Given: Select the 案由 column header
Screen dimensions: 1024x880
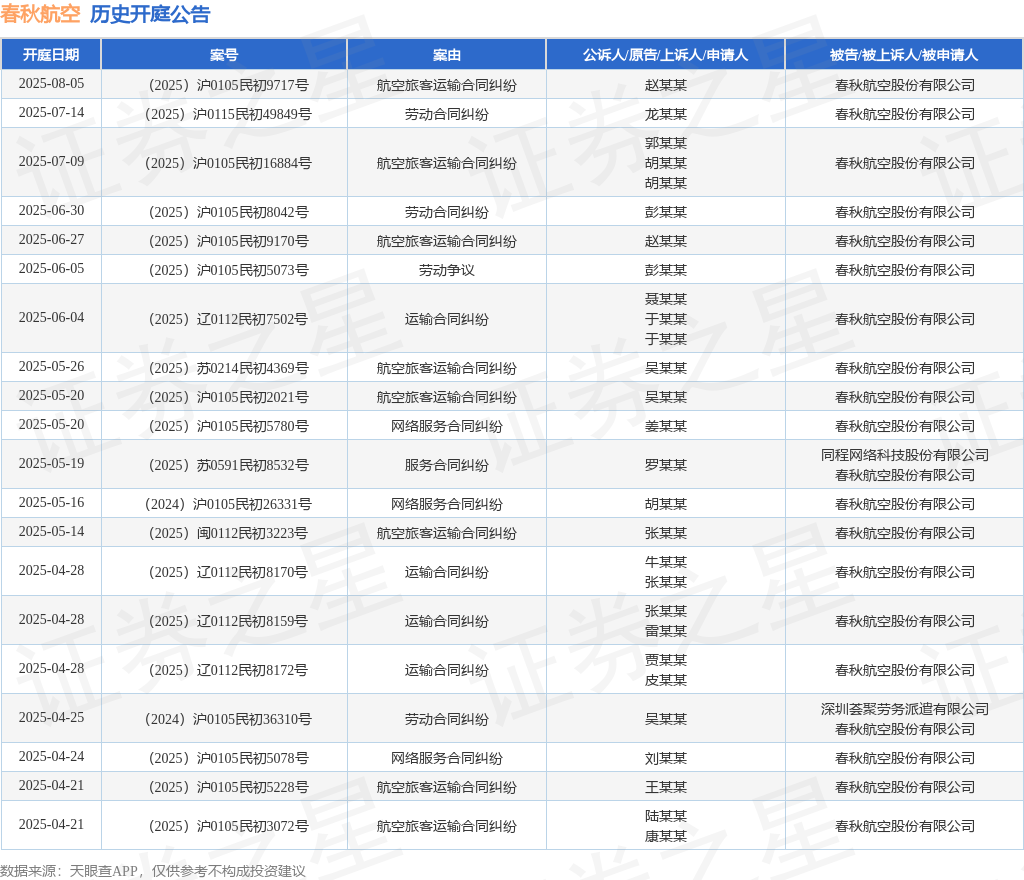Looking at the screenshot, I should tap(447, 55).
